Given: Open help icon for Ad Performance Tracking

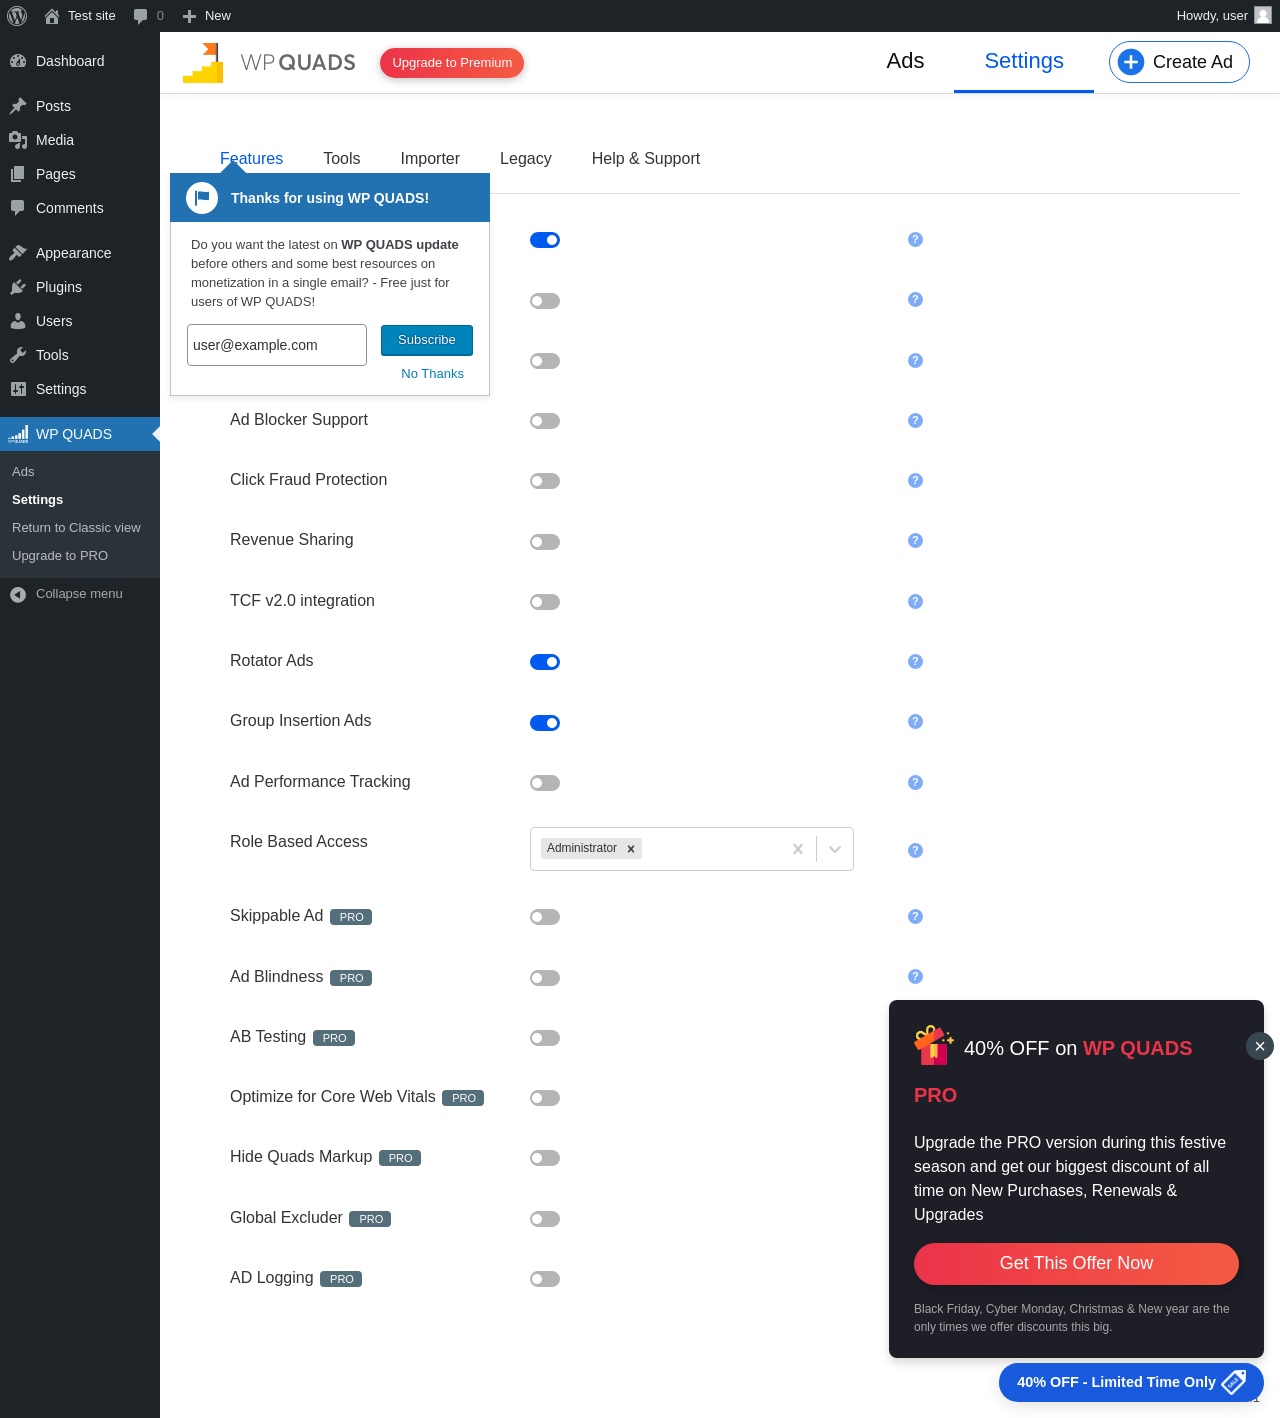Looking at the screenshot, I should 915,783.
